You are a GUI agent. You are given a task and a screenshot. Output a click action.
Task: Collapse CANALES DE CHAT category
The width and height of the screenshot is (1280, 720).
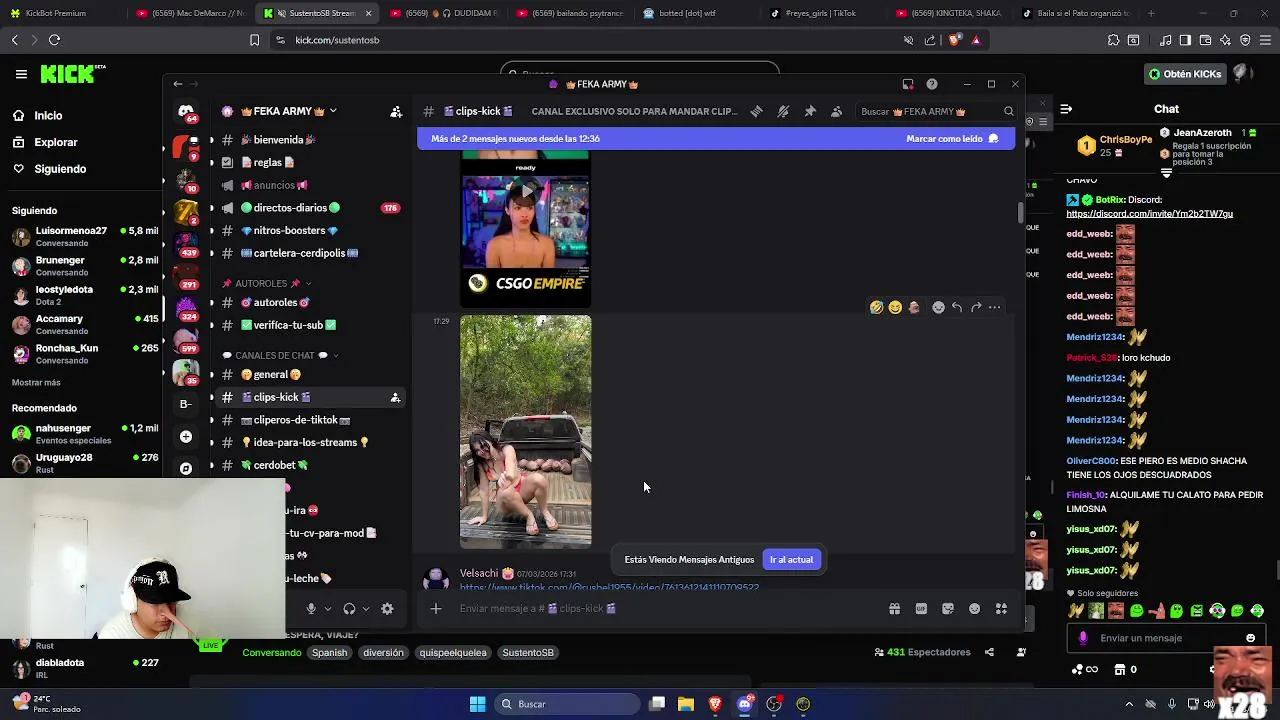(x=280, y=355)
